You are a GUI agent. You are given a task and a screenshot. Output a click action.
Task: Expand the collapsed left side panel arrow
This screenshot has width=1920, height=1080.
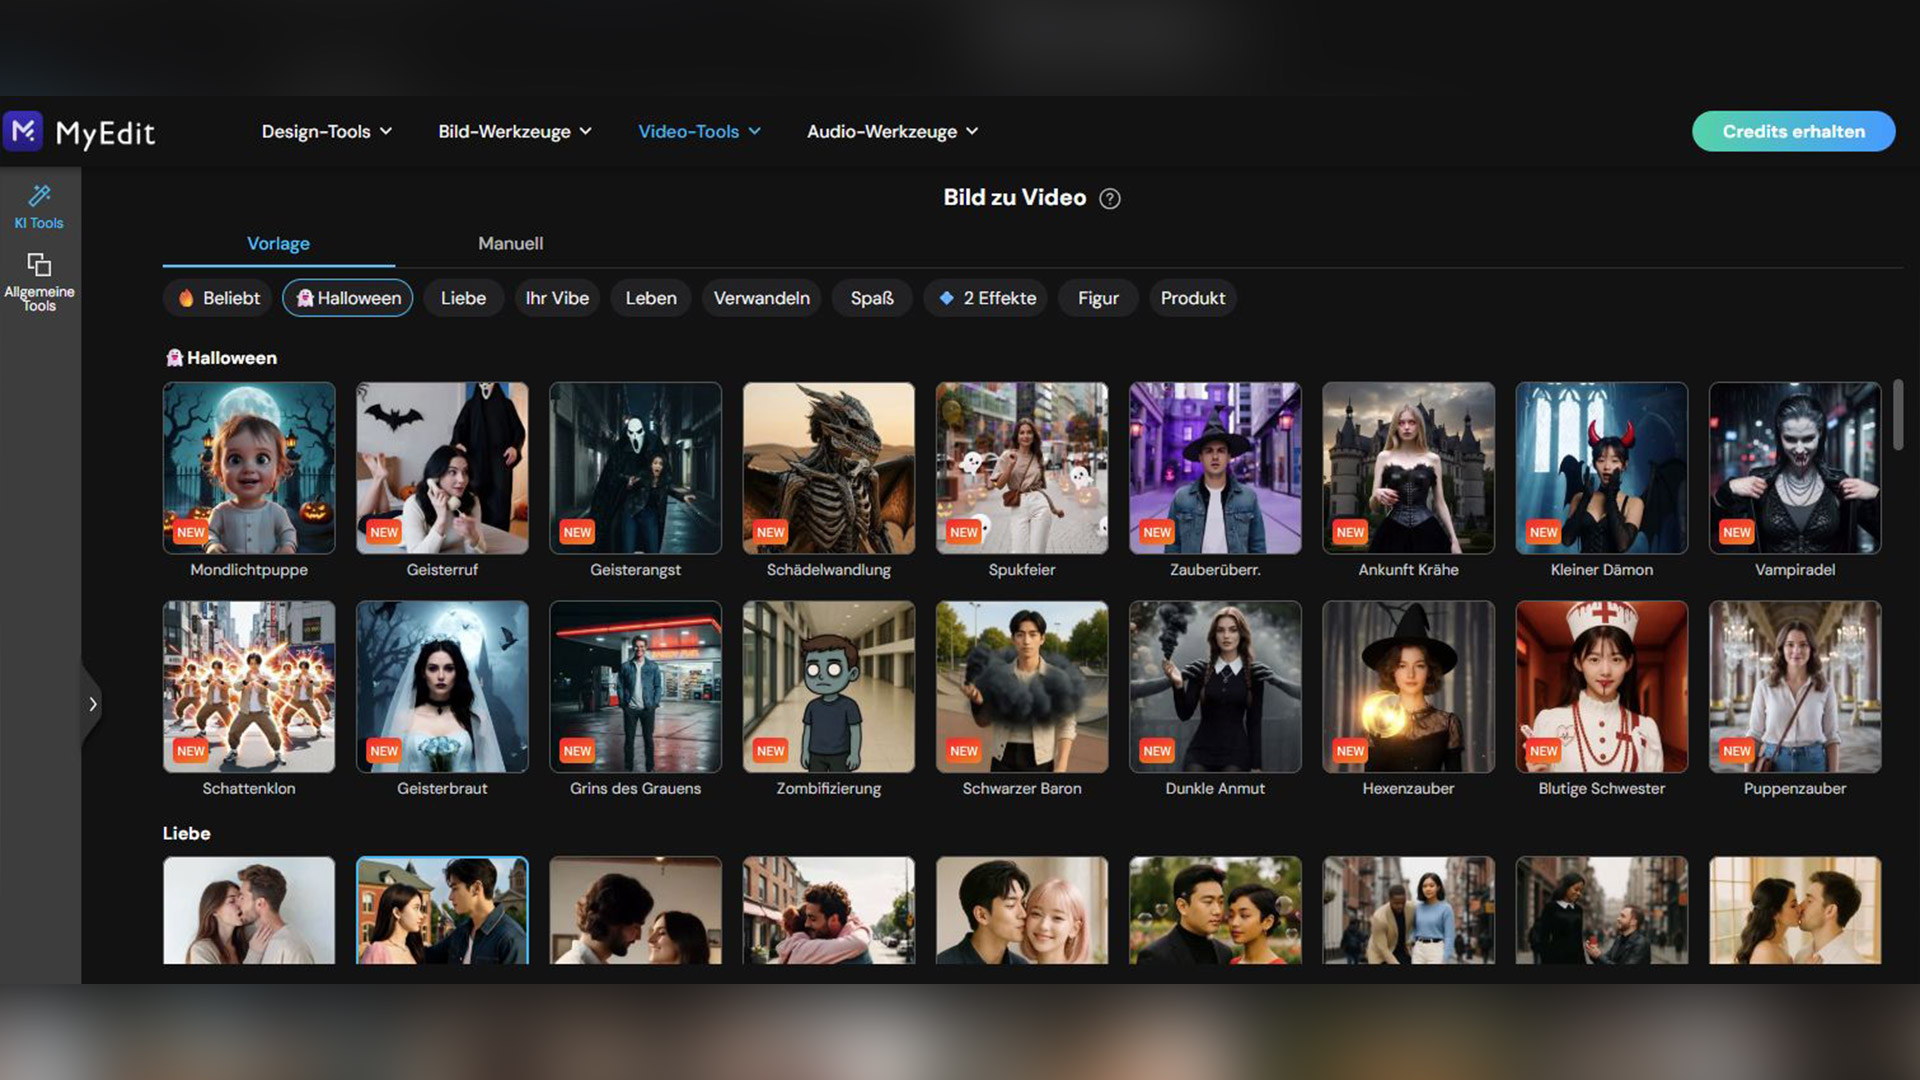[x=92, y=704]
